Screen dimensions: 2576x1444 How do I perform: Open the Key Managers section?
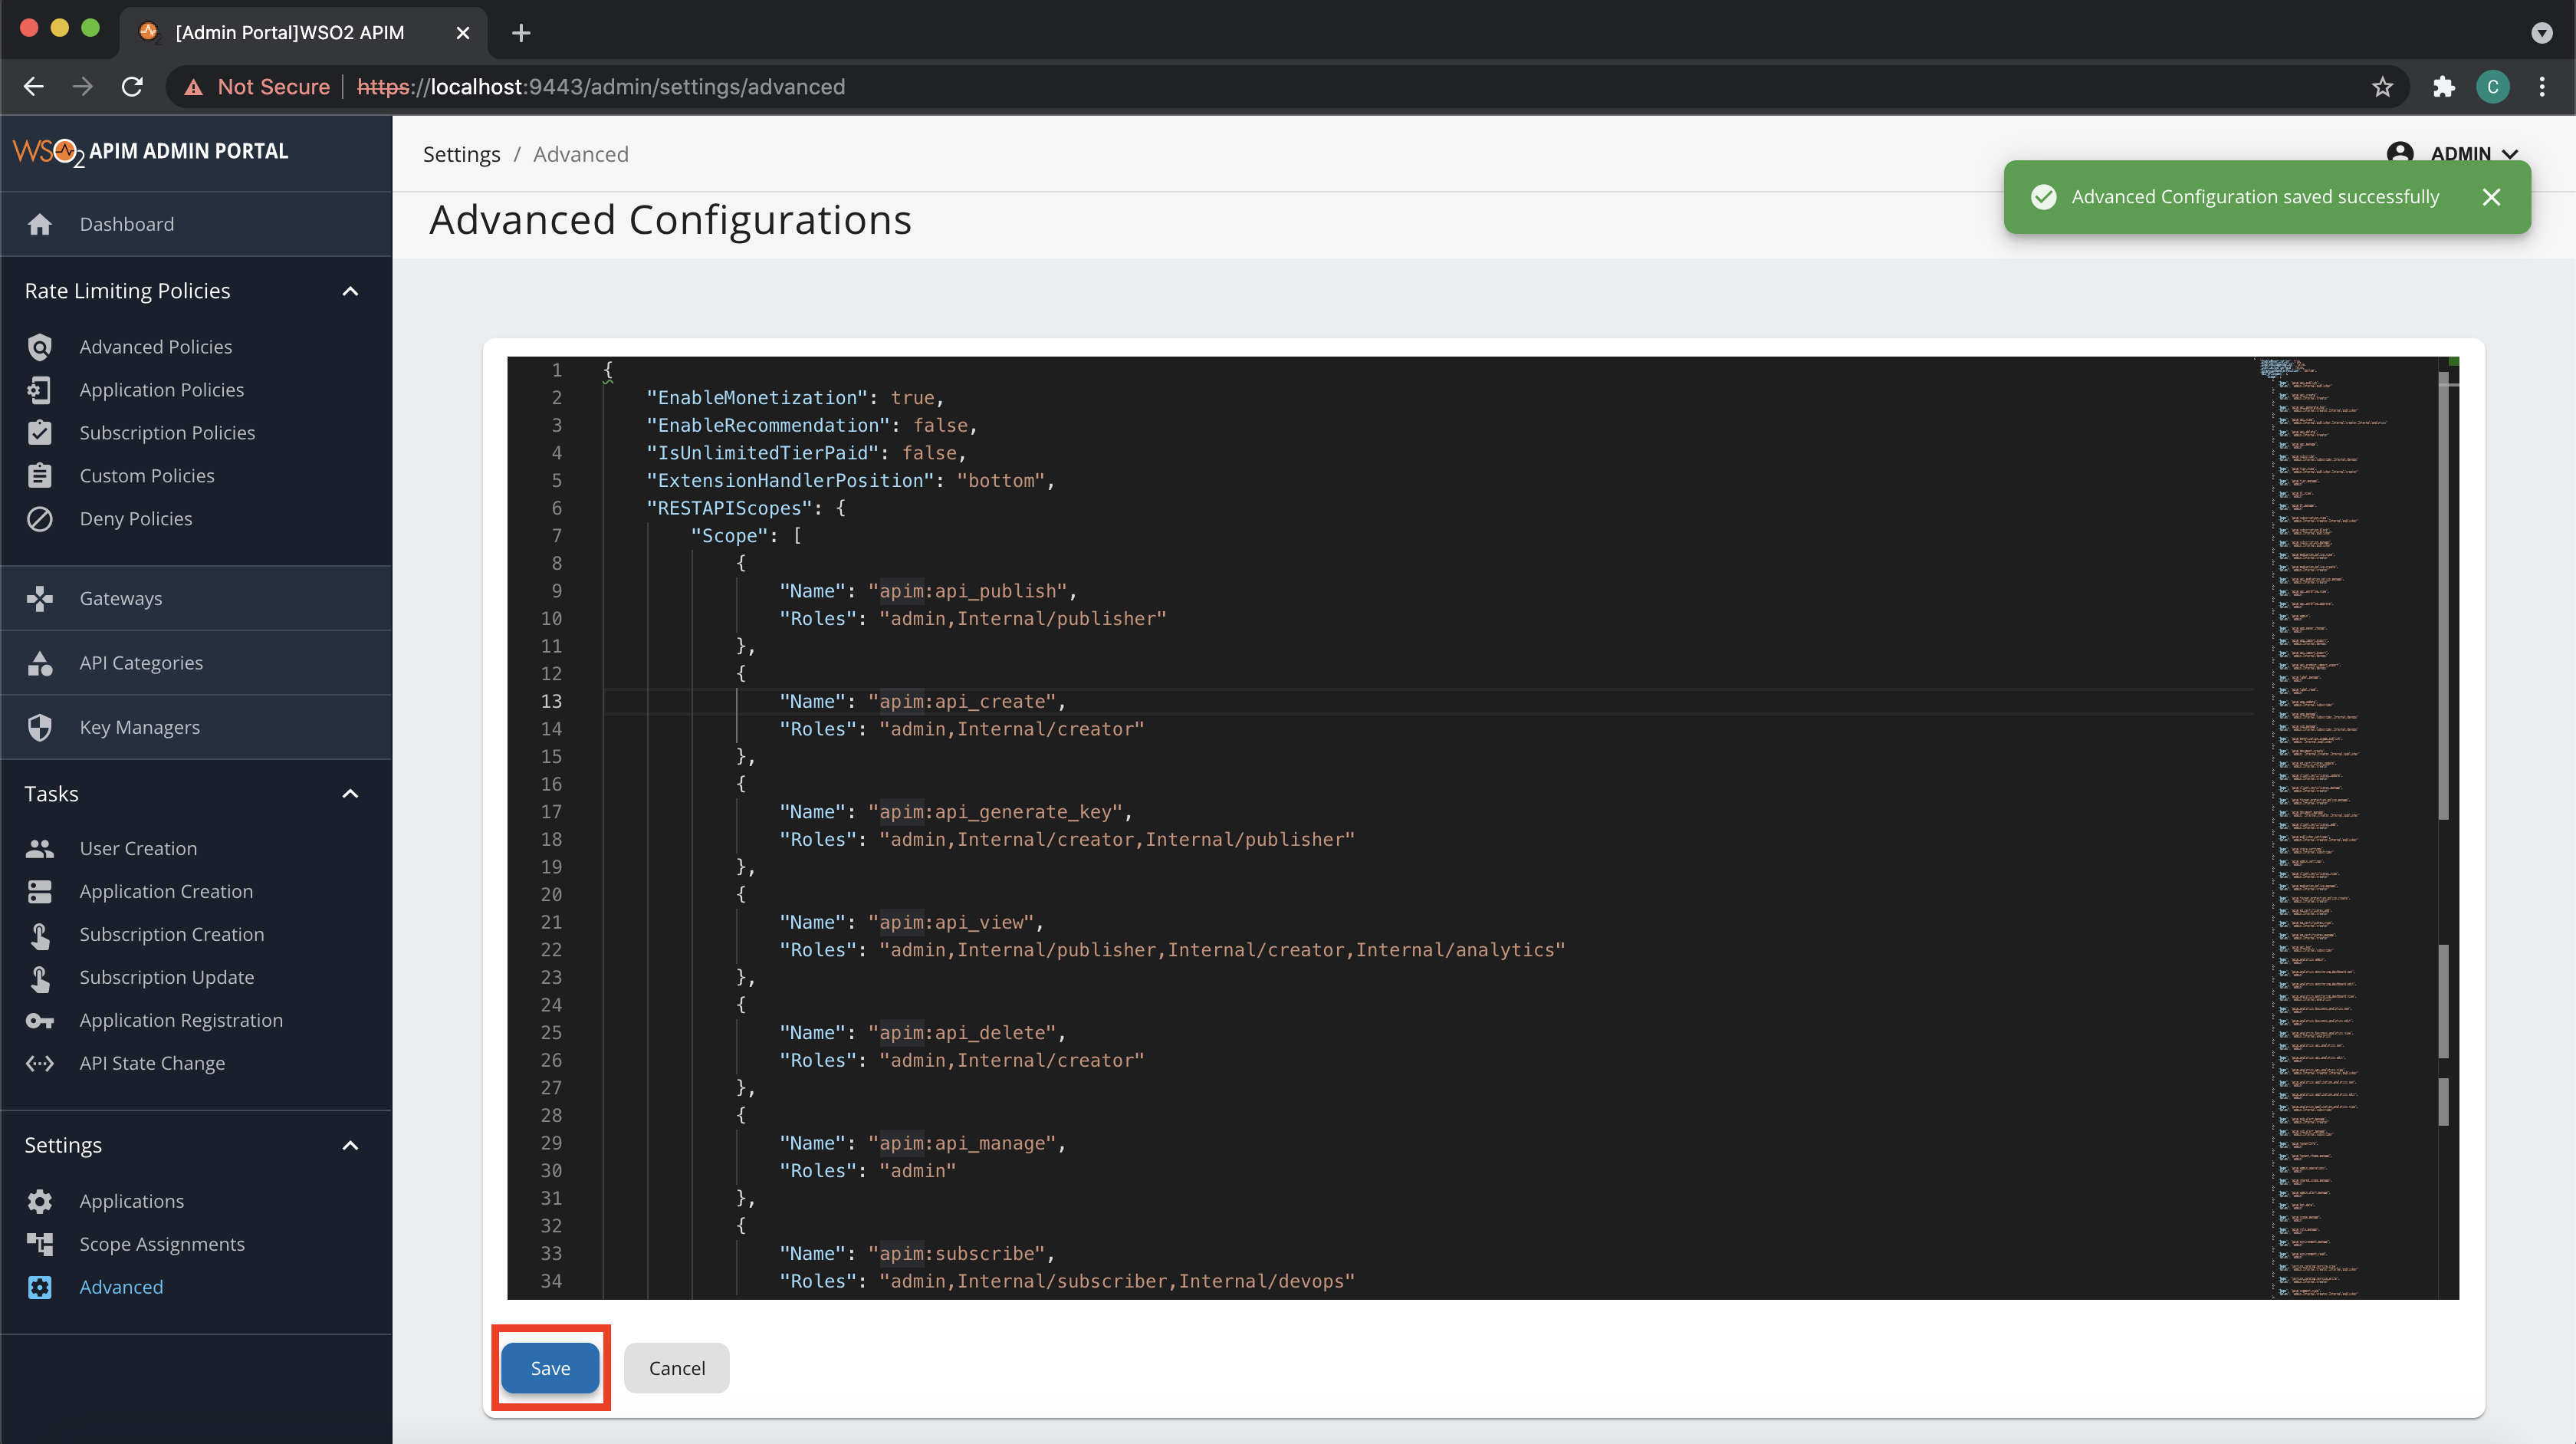(139, 727)
